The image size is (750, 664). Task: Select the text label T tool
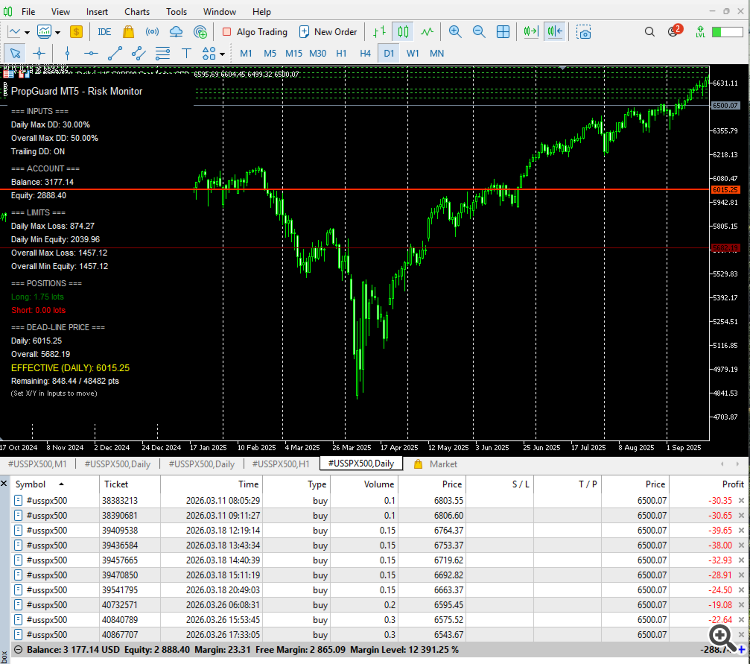(186, 54)
